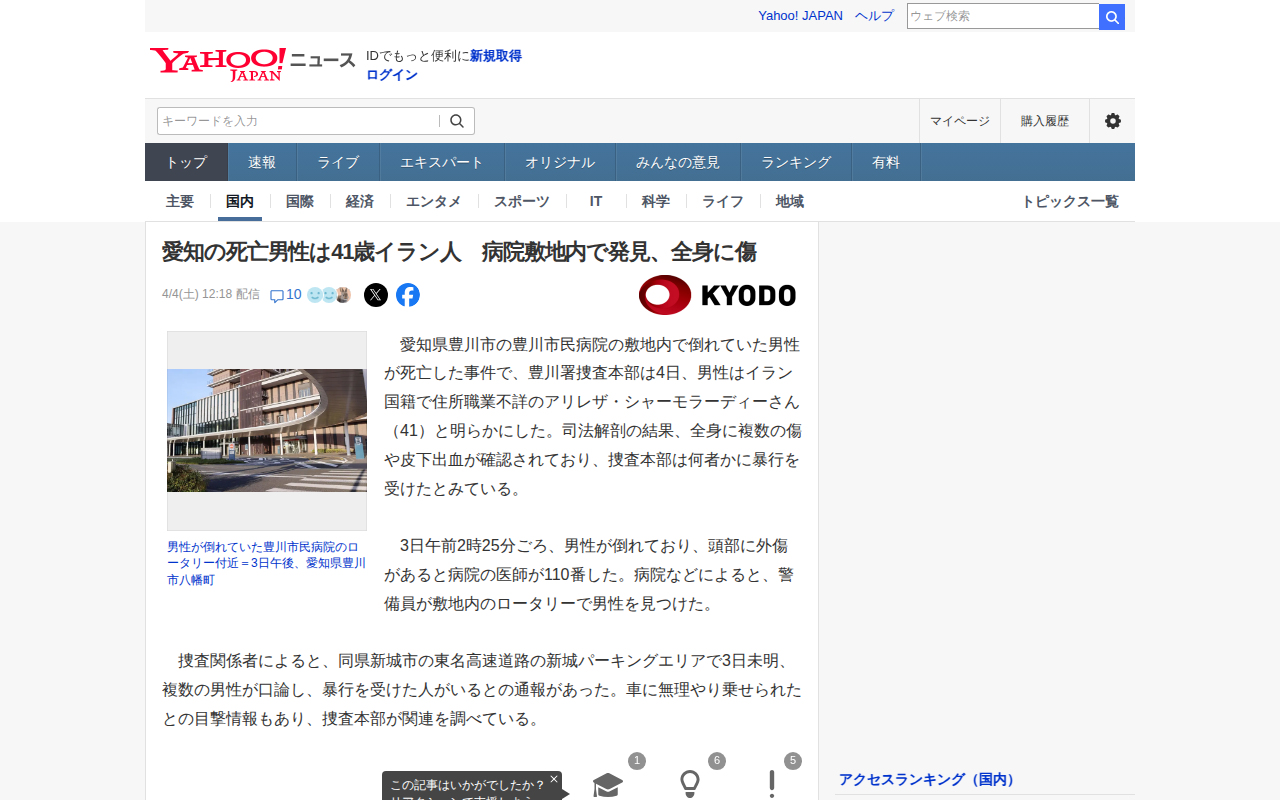Image resolution: width=1280 pixels, height=800 pixels.
Task: Select the ライブ tab
Action: [338, 162]
